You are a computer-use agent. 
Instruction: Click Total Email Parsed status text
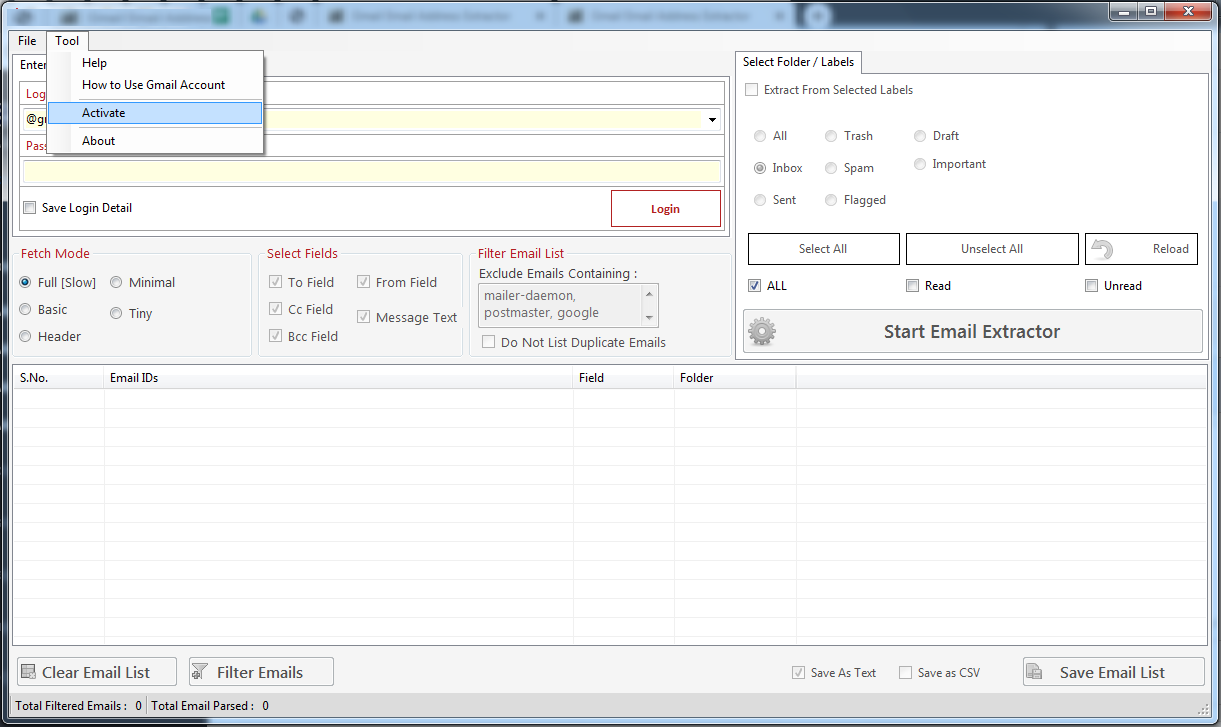pos(210,706)
